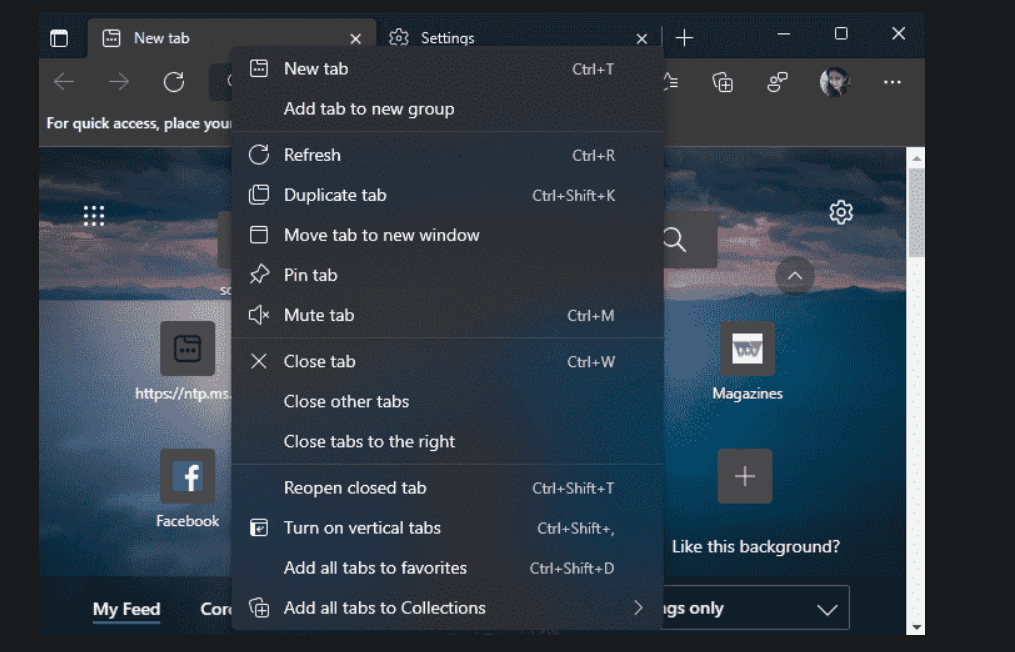The width and height of the screenshot is (1015, 652).
Task: Open the Favorites toolbar icon
Action: [671, 82]
